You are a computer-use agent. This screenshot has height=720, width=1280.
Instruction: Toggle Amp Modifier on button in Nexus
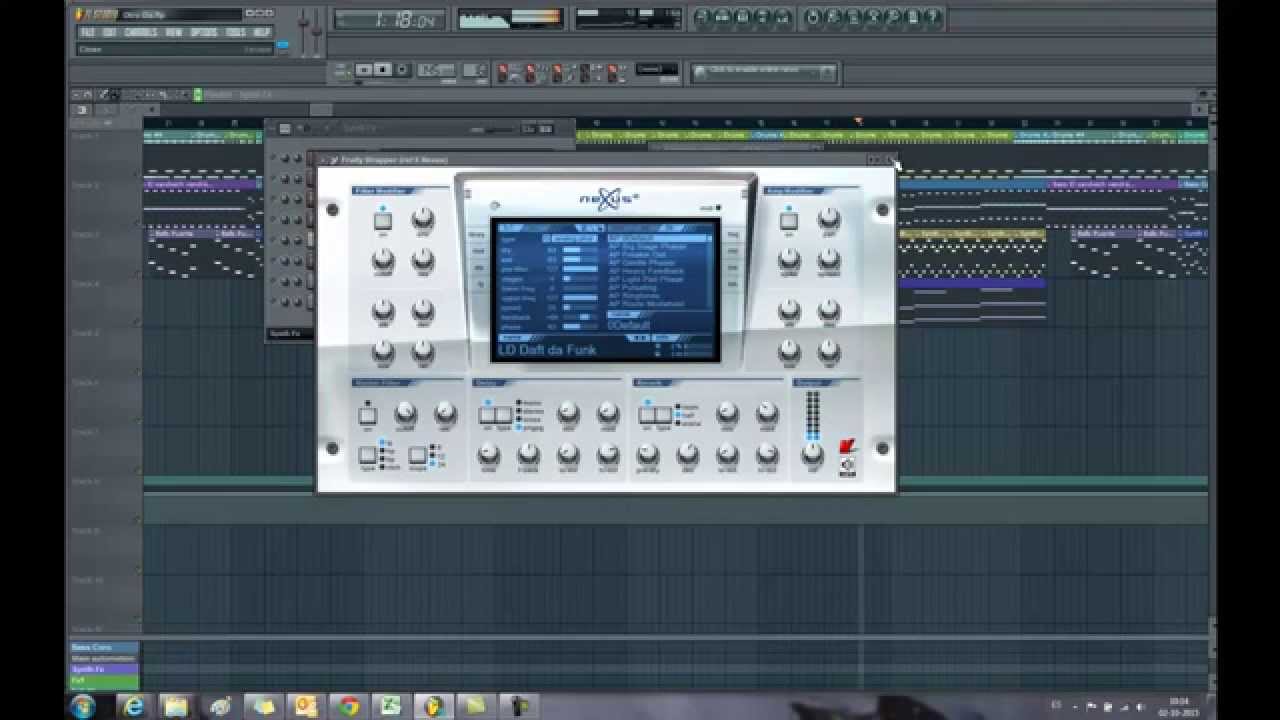tap(789, 220)
